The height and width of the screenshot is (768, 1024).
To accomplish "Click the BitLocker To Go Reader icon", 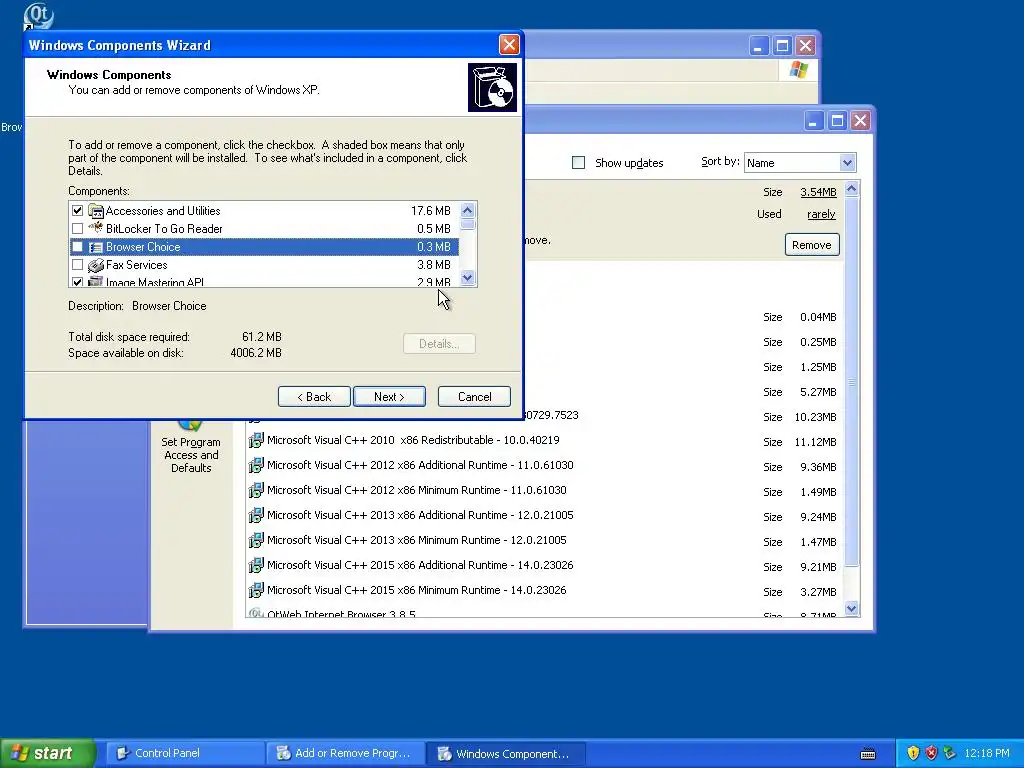I will (x=96, y=229).
